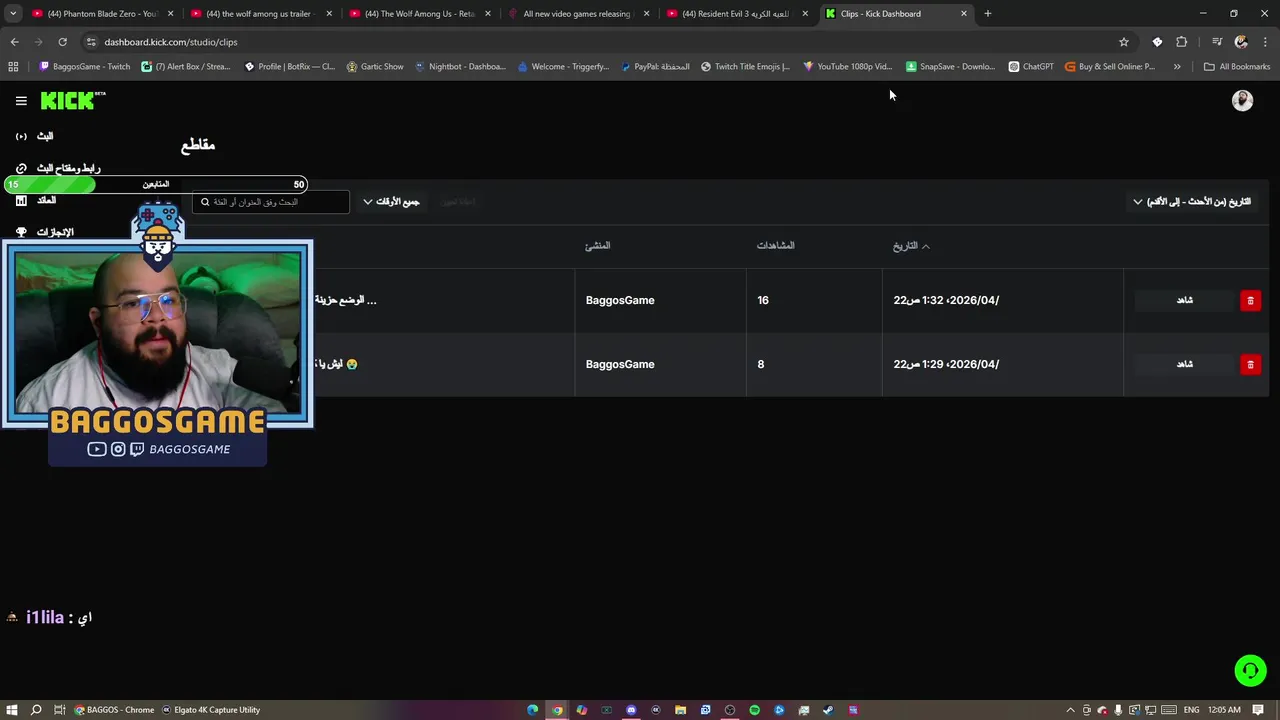Bookmark this page with the star
Screen dimensions: 1280x720
(x=1124, y=42)
